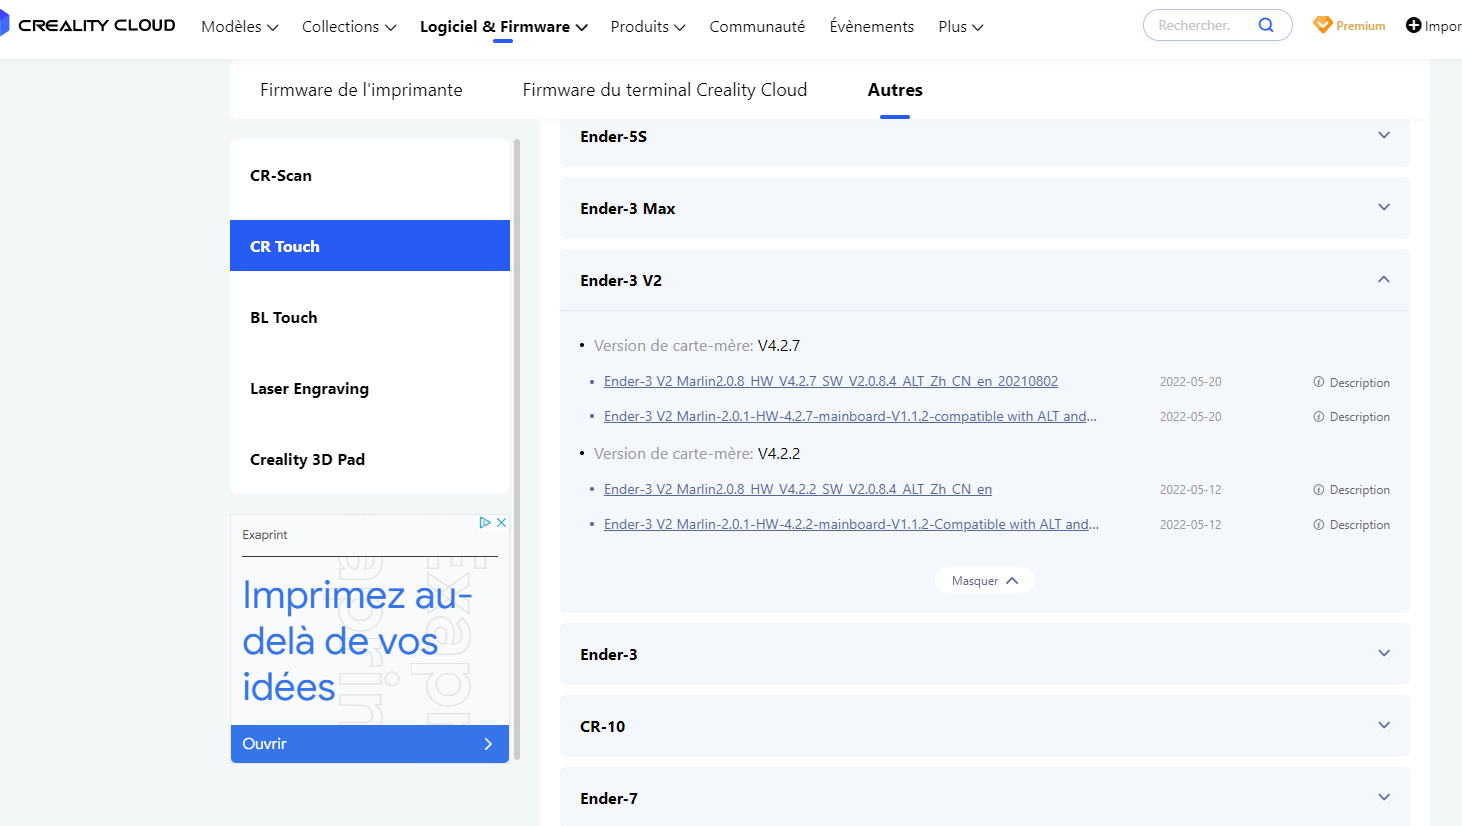The width and height of the screenshot is (1462, 826).
Task: Click the Ouvrir arrow in ad
Action: click(488, 744)
